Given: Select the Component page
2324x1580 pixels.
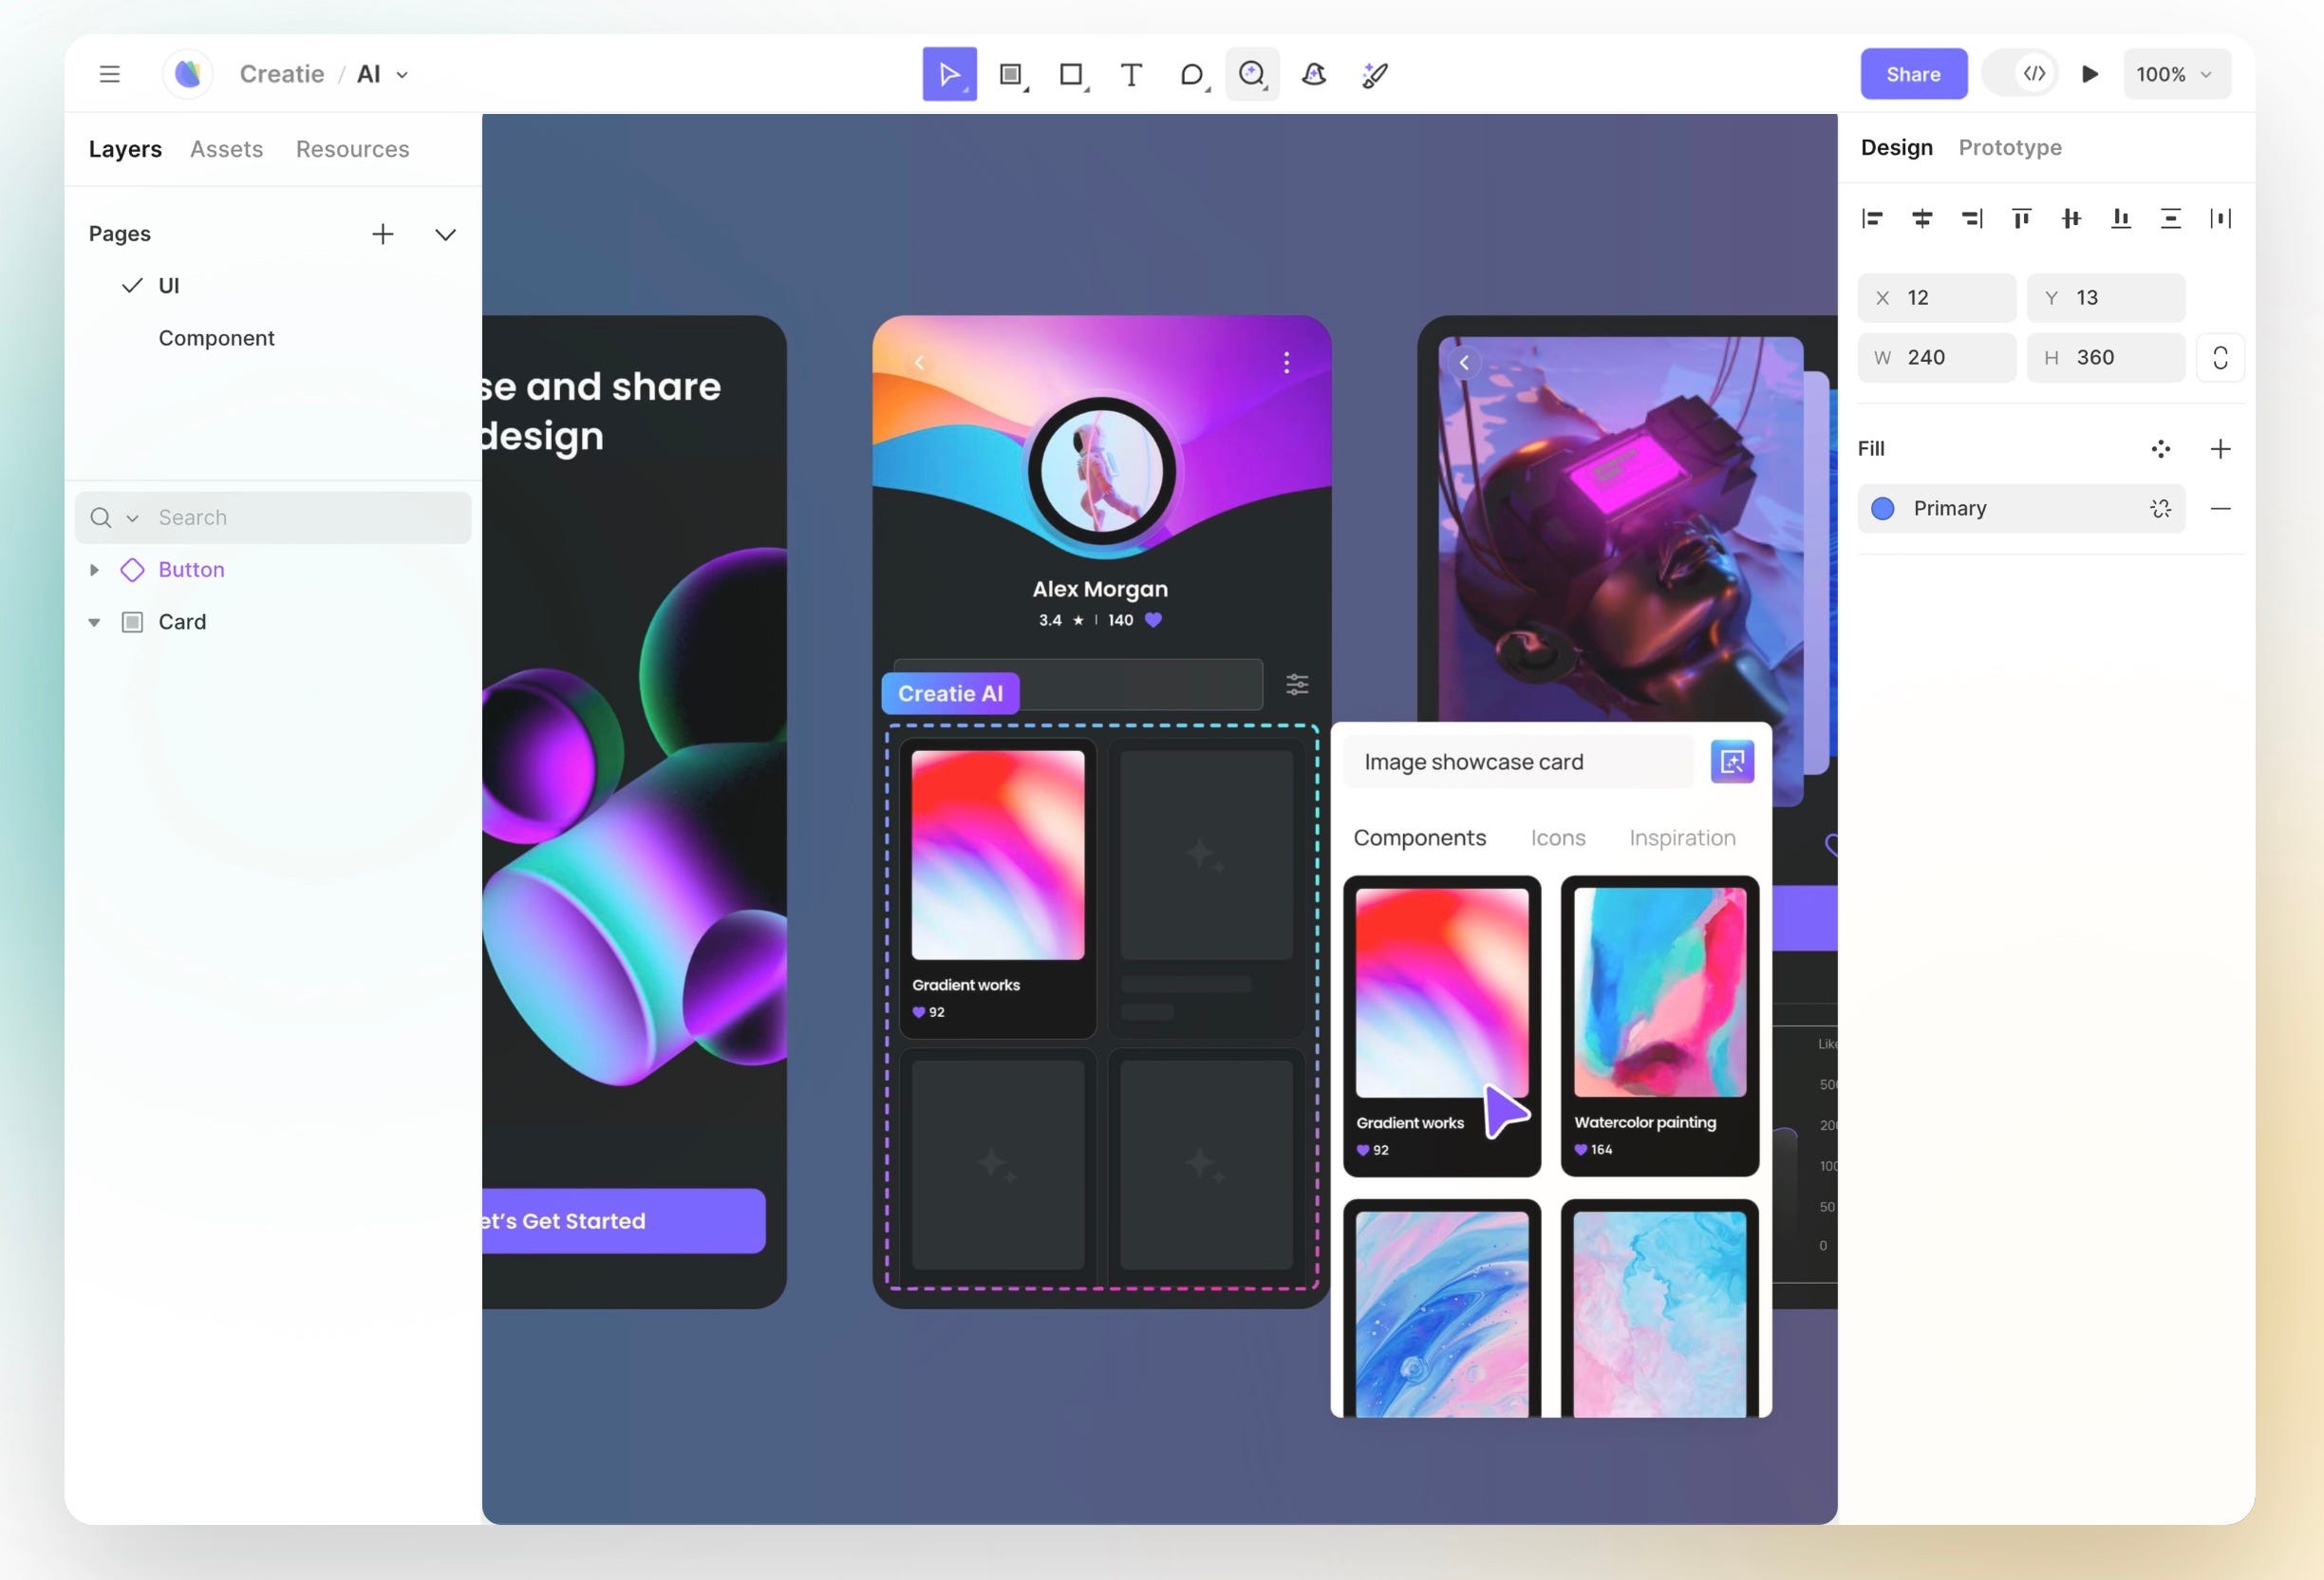Looking at the screenshot, I should (x=216, y=338).
